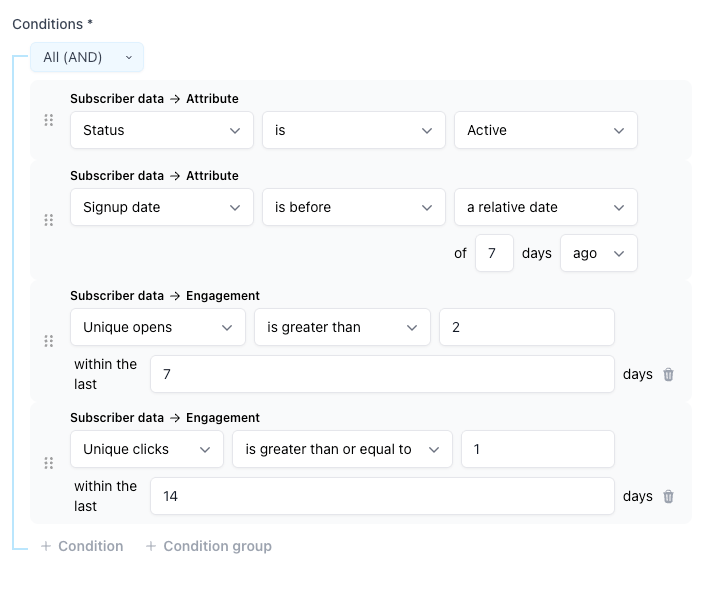Open the Status attribute dropdown
The width and height of the screenshot is (706, 594).
coord(161,130)
